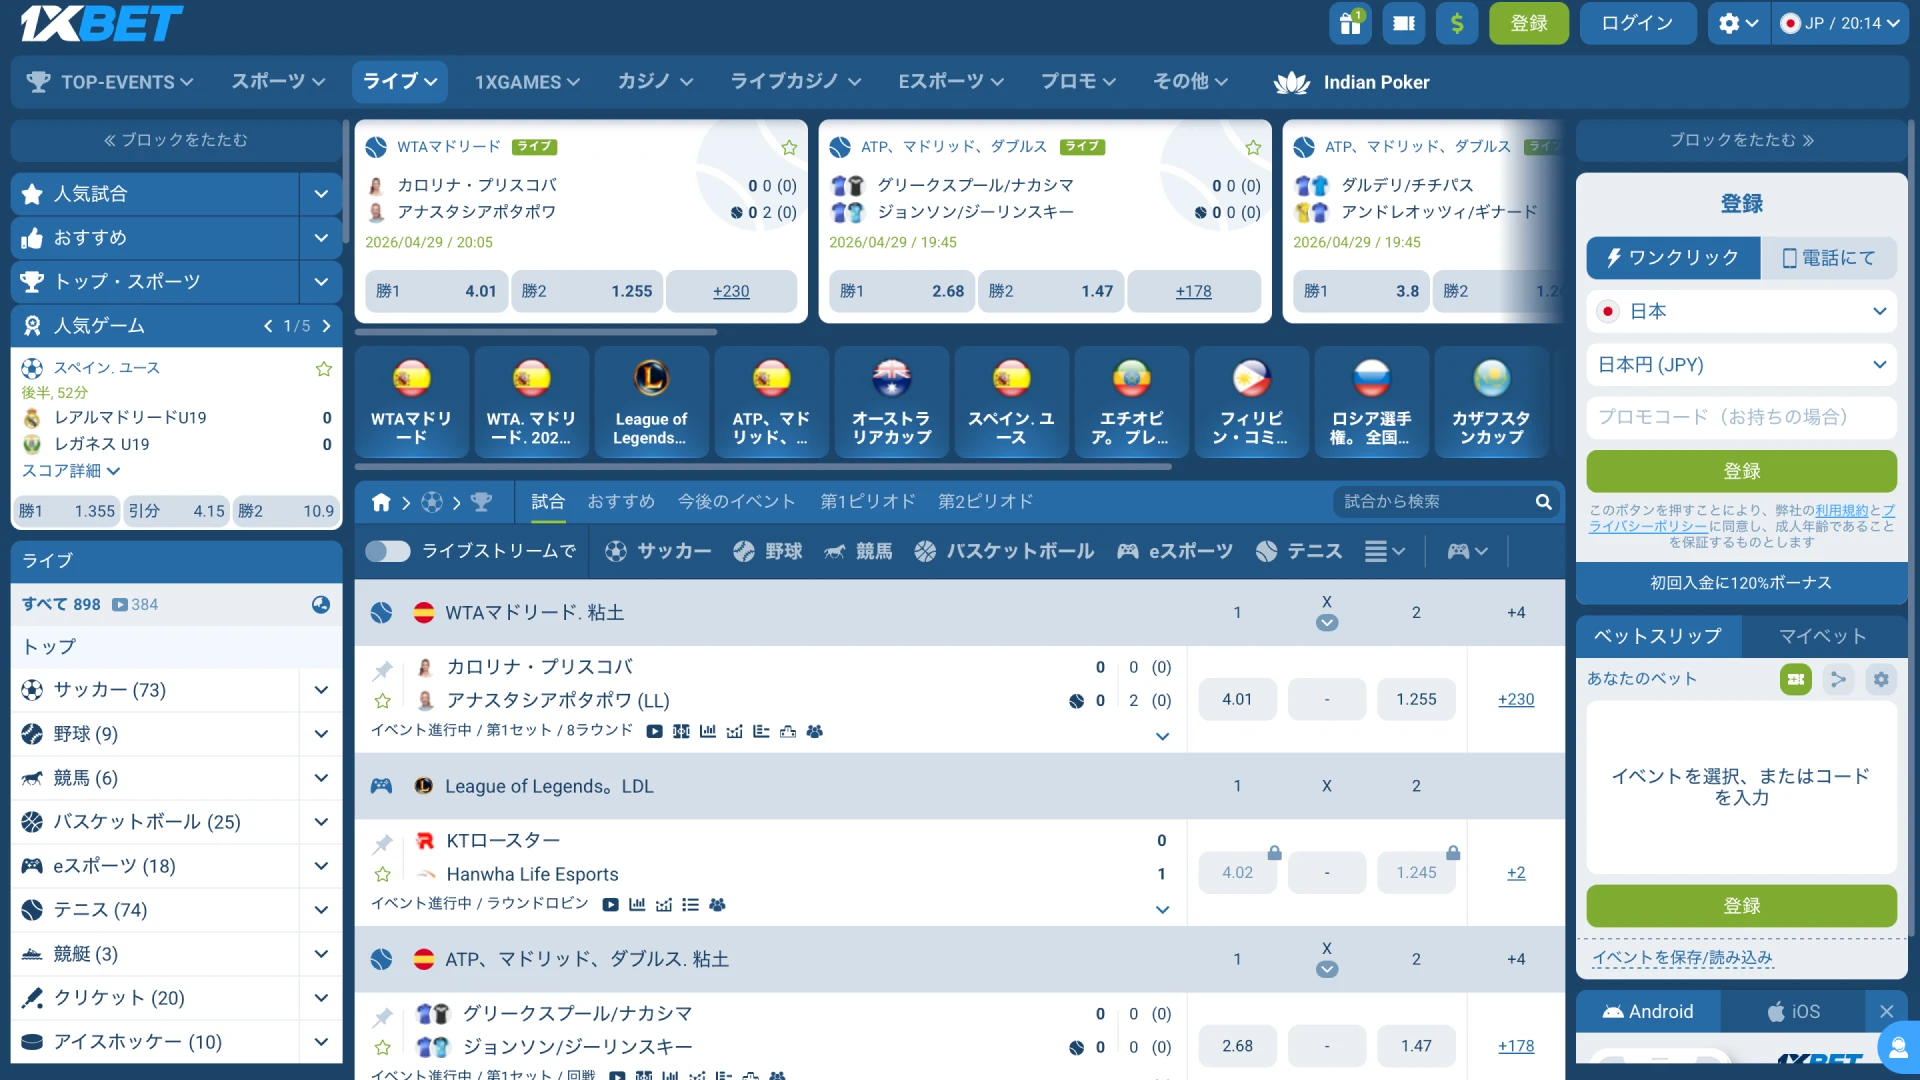Open the settings gear dropdown in header
The image size is (1920, 1080).
click(1738, 23)
